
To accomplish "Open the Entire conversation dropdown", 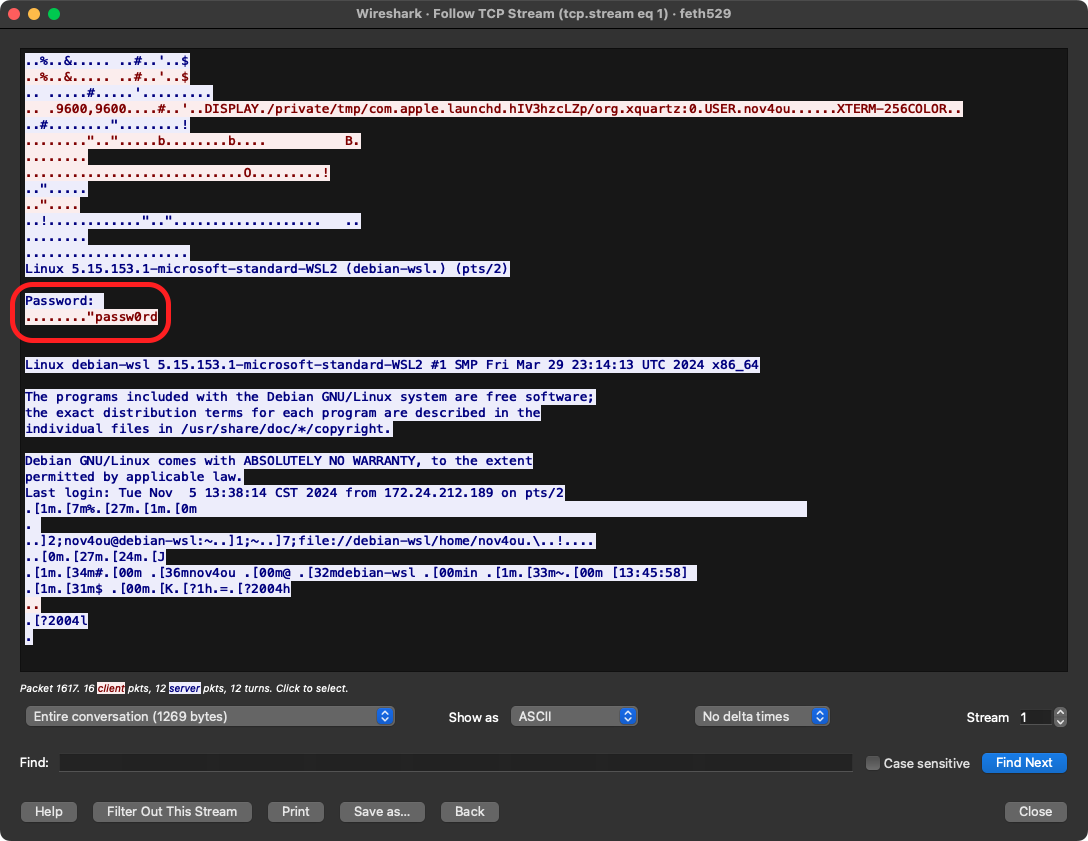I will coord(210,716).
